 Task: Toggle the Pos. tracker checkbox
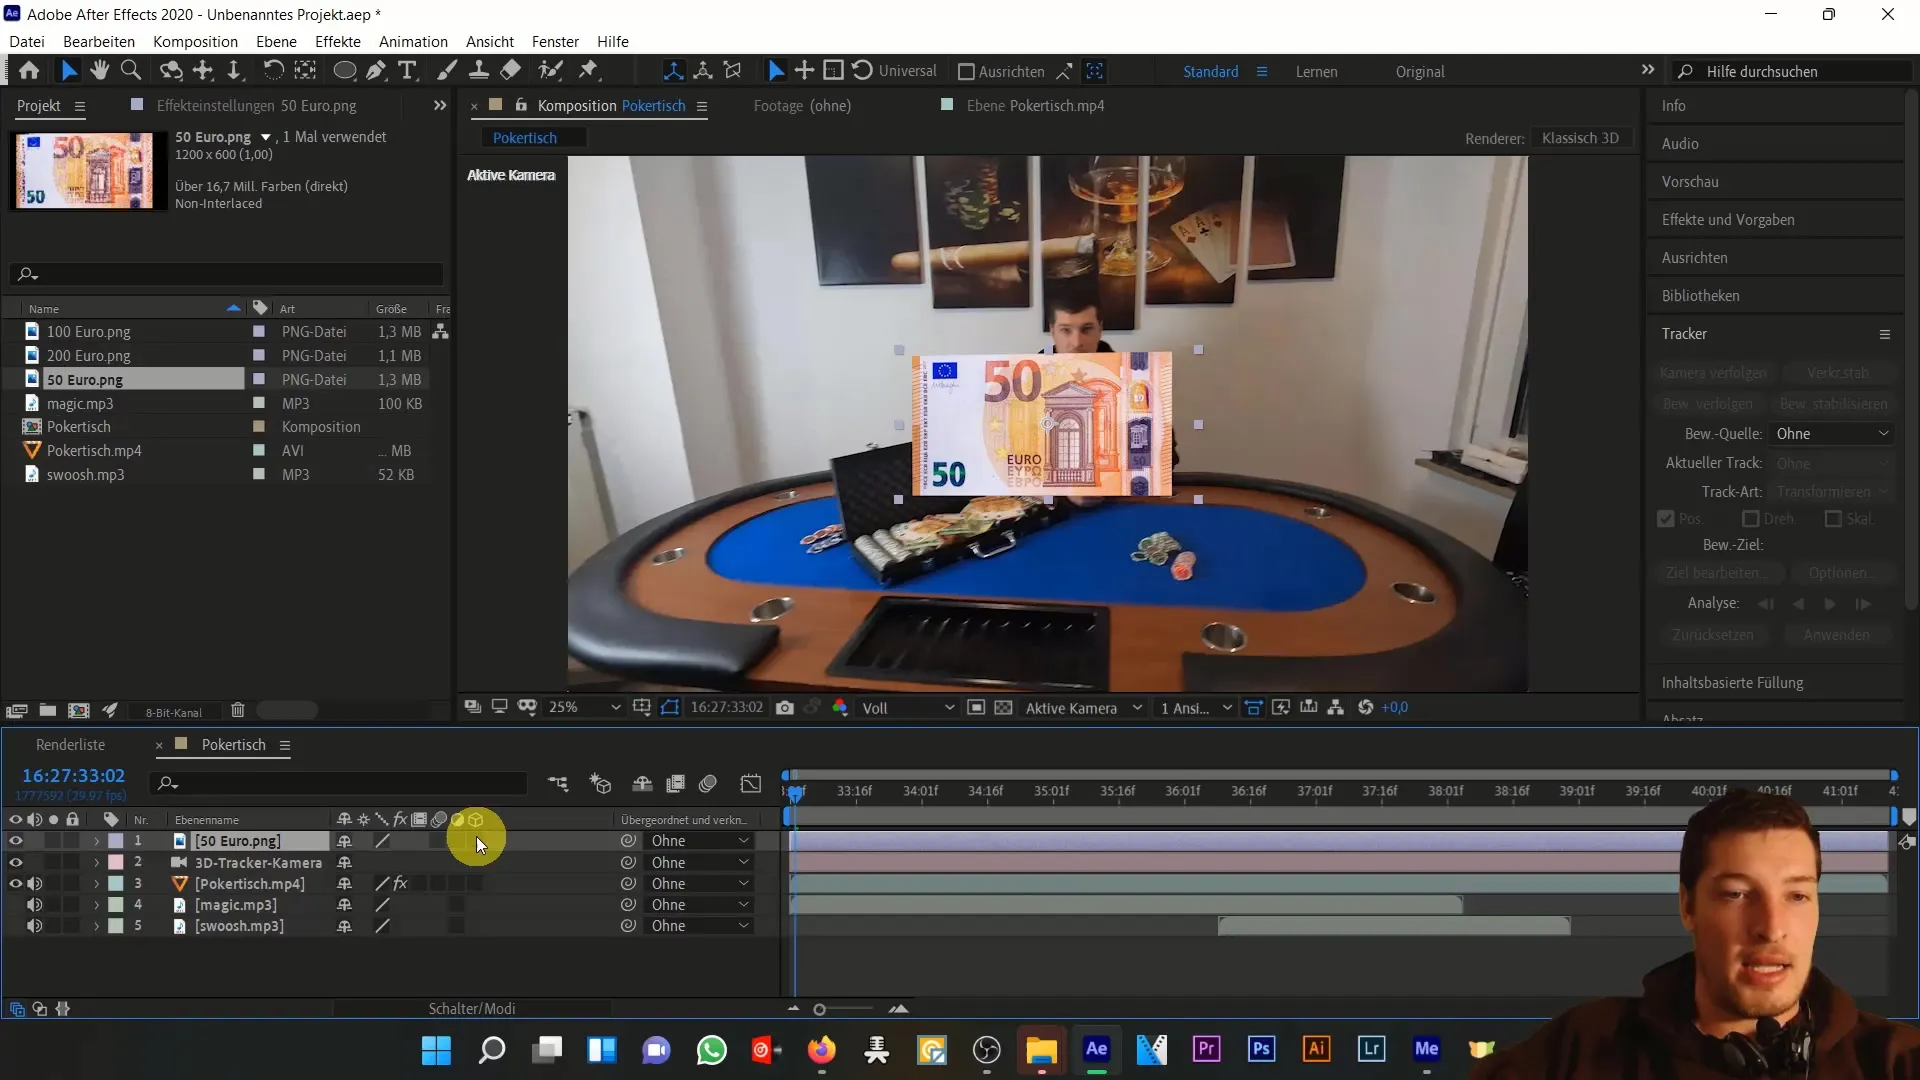coord(1666,519)
